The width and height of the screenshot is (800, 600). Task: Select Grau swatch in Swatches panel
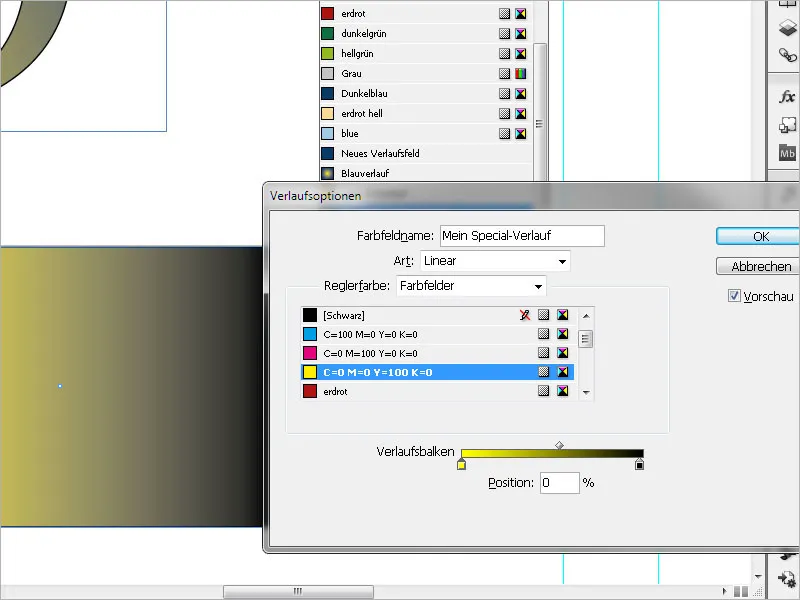point(426,73)
